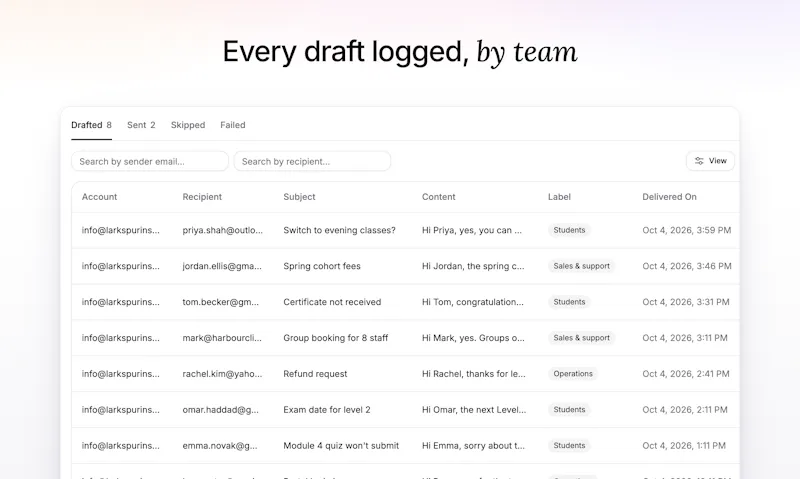Select recipient mark@harbourcli...

pos(222,338)
